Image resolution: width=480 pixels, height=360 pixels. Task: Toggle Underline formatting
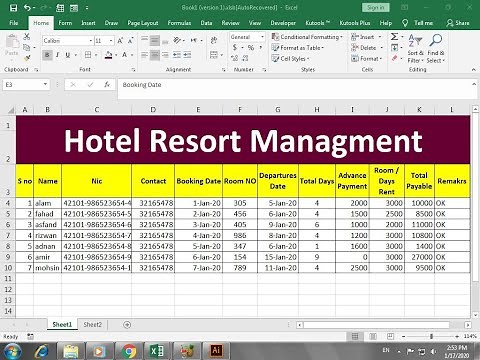pos(68,55)
